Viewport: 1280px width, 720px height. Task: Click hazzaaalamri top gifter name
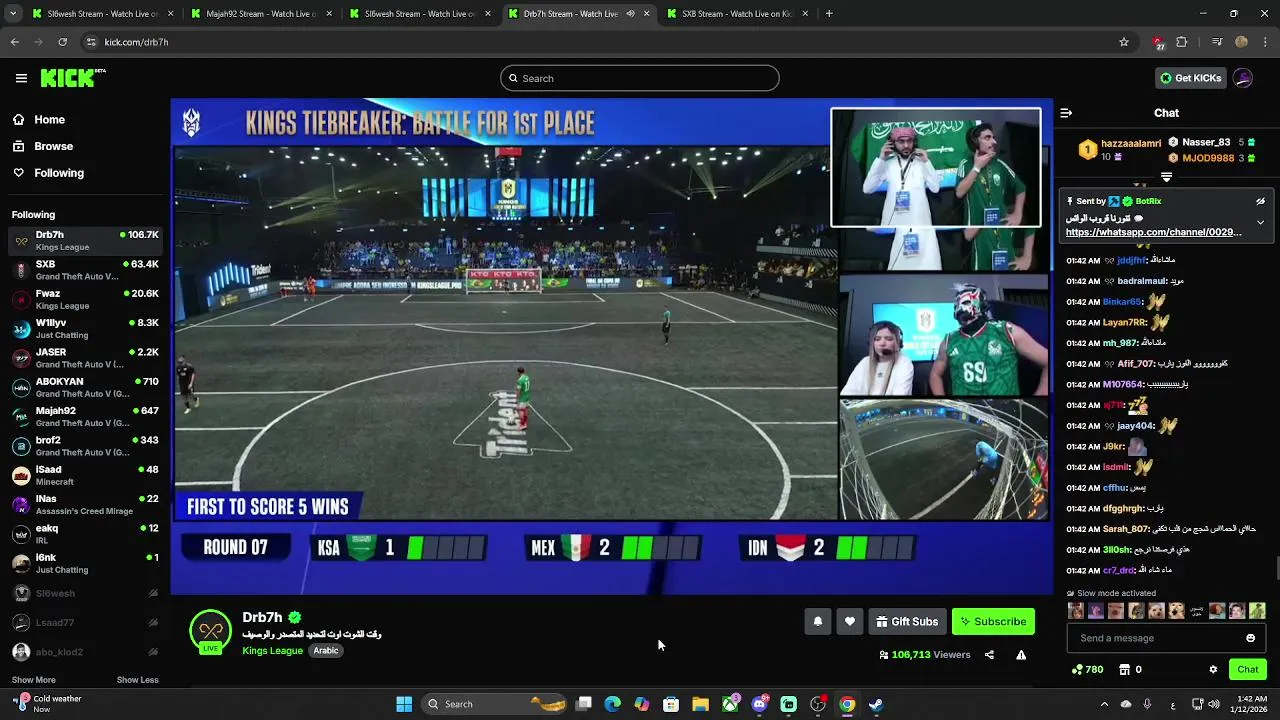[1131, 144]
